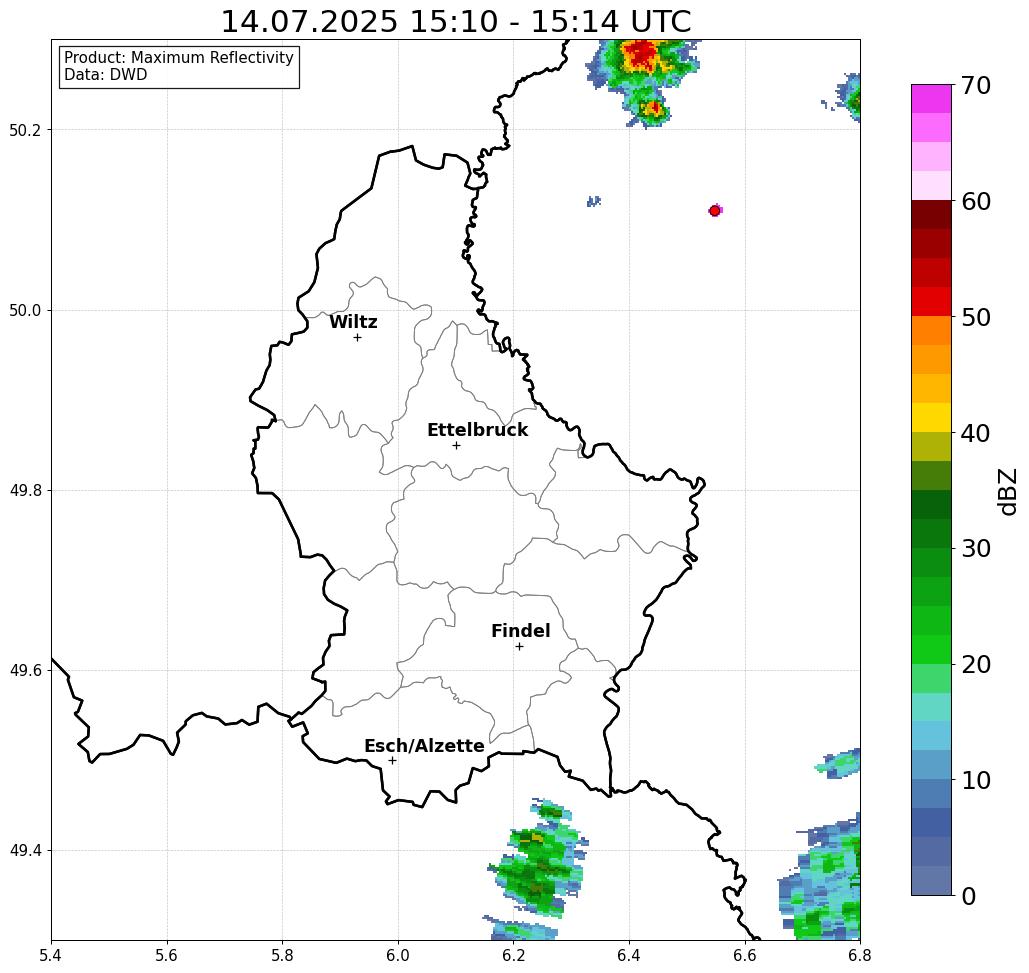Viewport: 1029px width, 973px height.
Task: Click the longitude 6.2 axis label
Action: click(514, 955)
